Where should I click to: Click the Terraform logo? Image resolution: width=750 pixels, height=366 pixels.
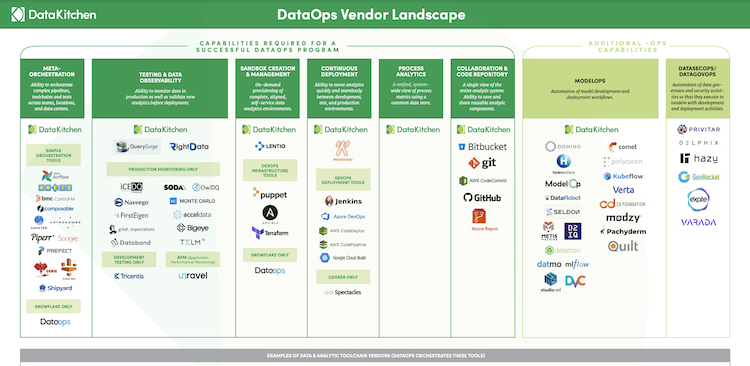[270, 233]
